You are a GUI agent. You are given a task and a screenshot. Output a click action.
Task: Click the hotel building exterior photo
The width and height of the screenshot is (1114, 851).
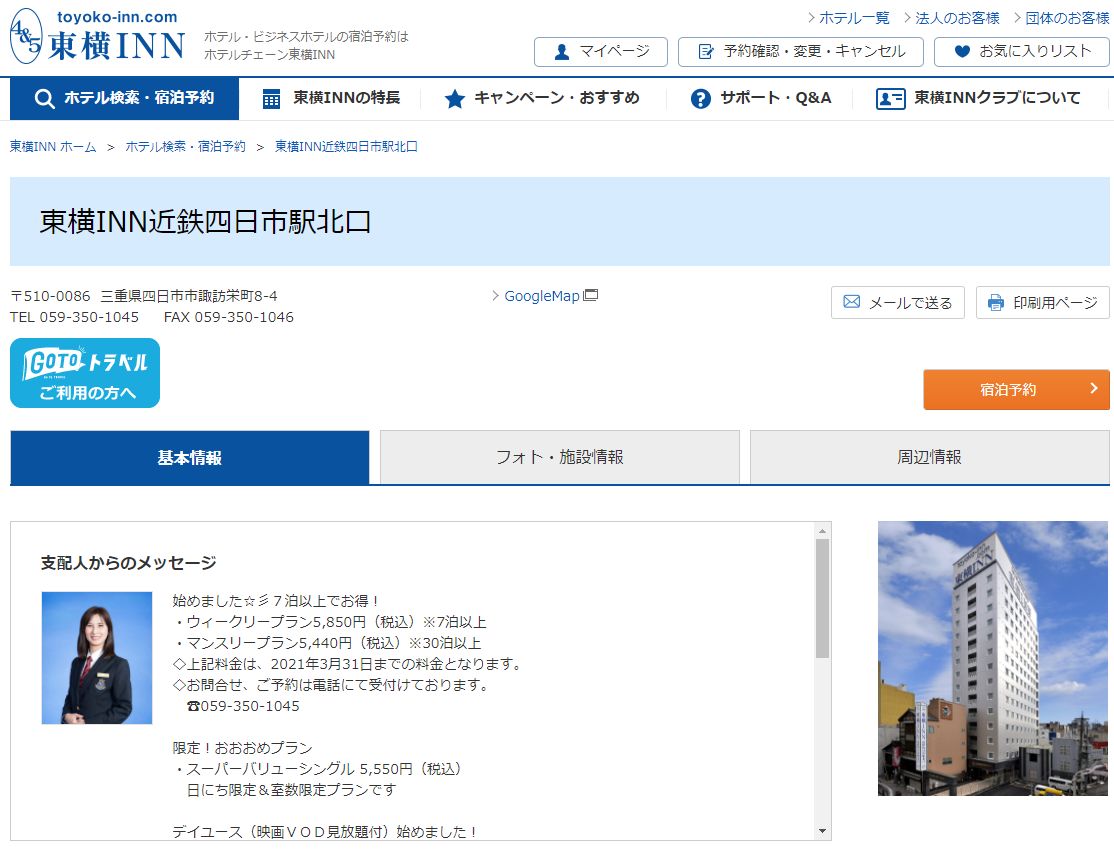click(993, 658)
